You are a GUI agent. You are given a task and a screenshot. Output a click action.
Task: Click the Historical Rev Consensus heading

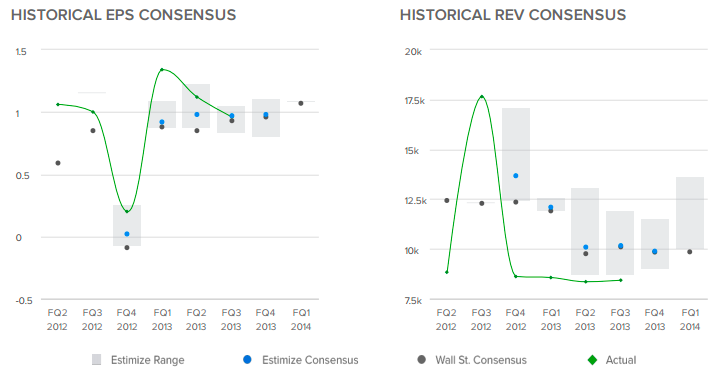[513, 15]
